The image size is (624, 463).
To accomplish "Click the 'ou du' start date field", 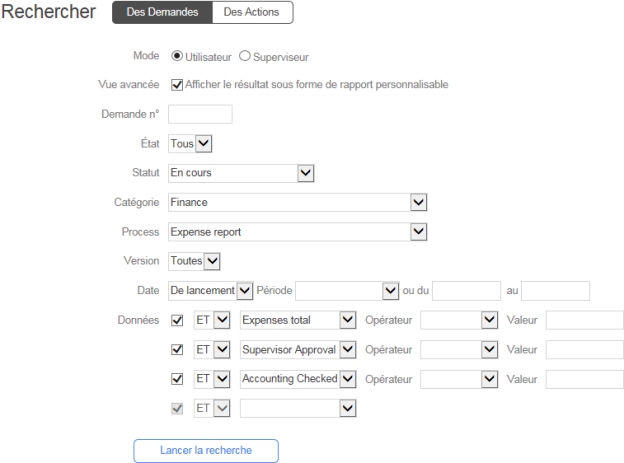I will [465, 291].
